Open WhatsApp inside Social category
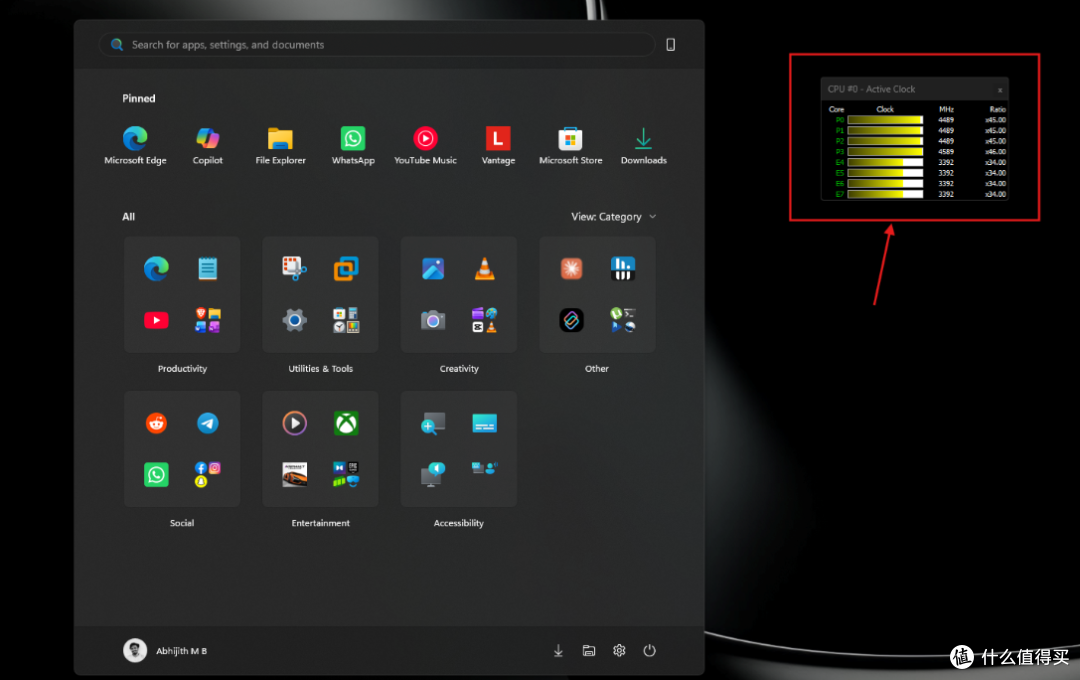This screenshot has height=680, width=1080. coord(156,474)
